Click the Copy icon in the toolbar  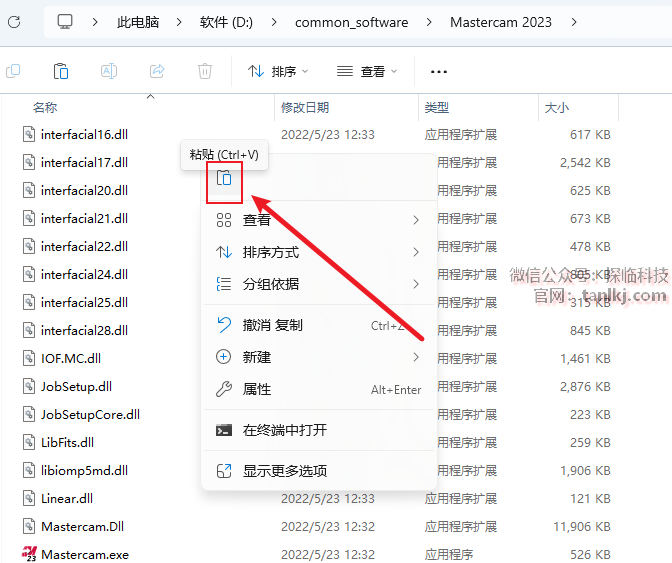pyautogui.click(x=13, y=71)
